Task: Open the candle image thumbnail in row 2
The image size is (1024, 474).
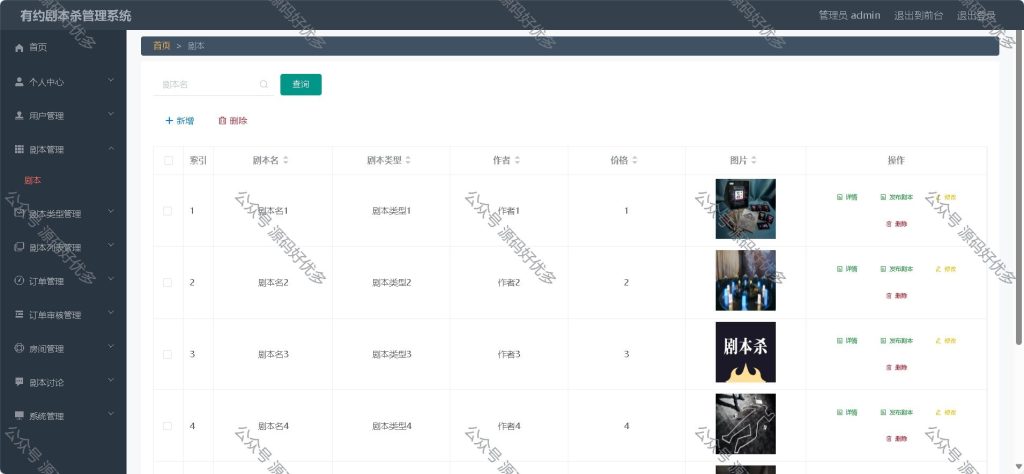Action: 745,281
